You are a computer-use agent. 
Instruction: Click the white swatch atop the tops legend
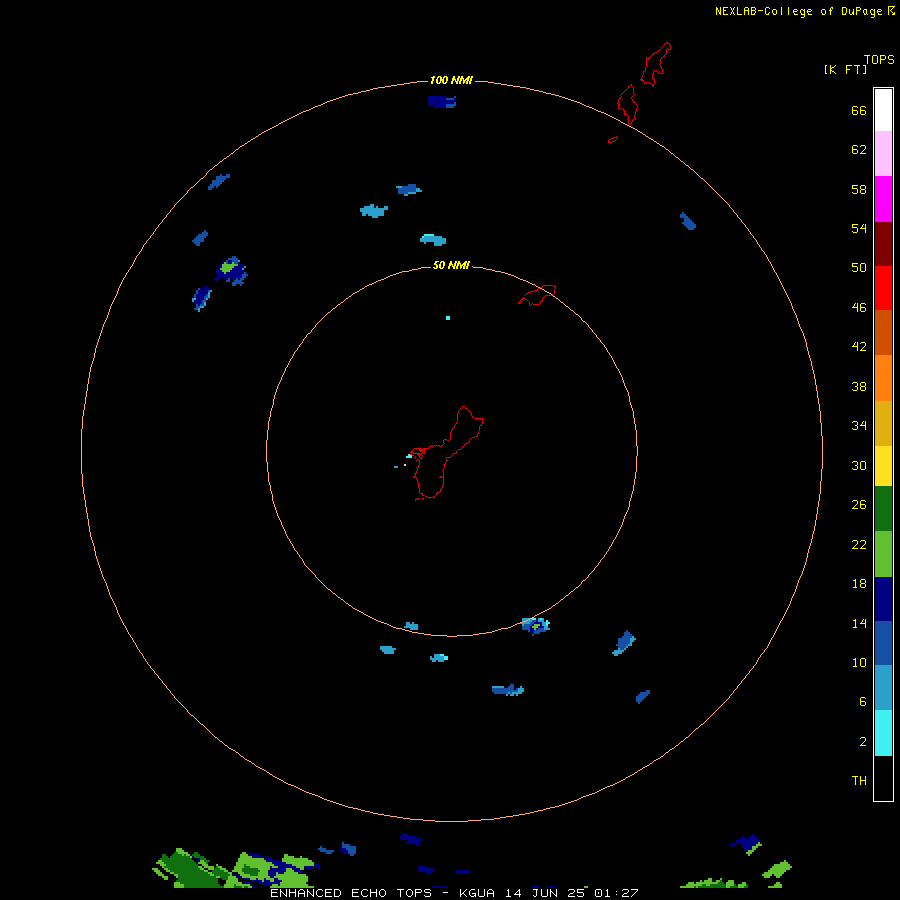883,110
